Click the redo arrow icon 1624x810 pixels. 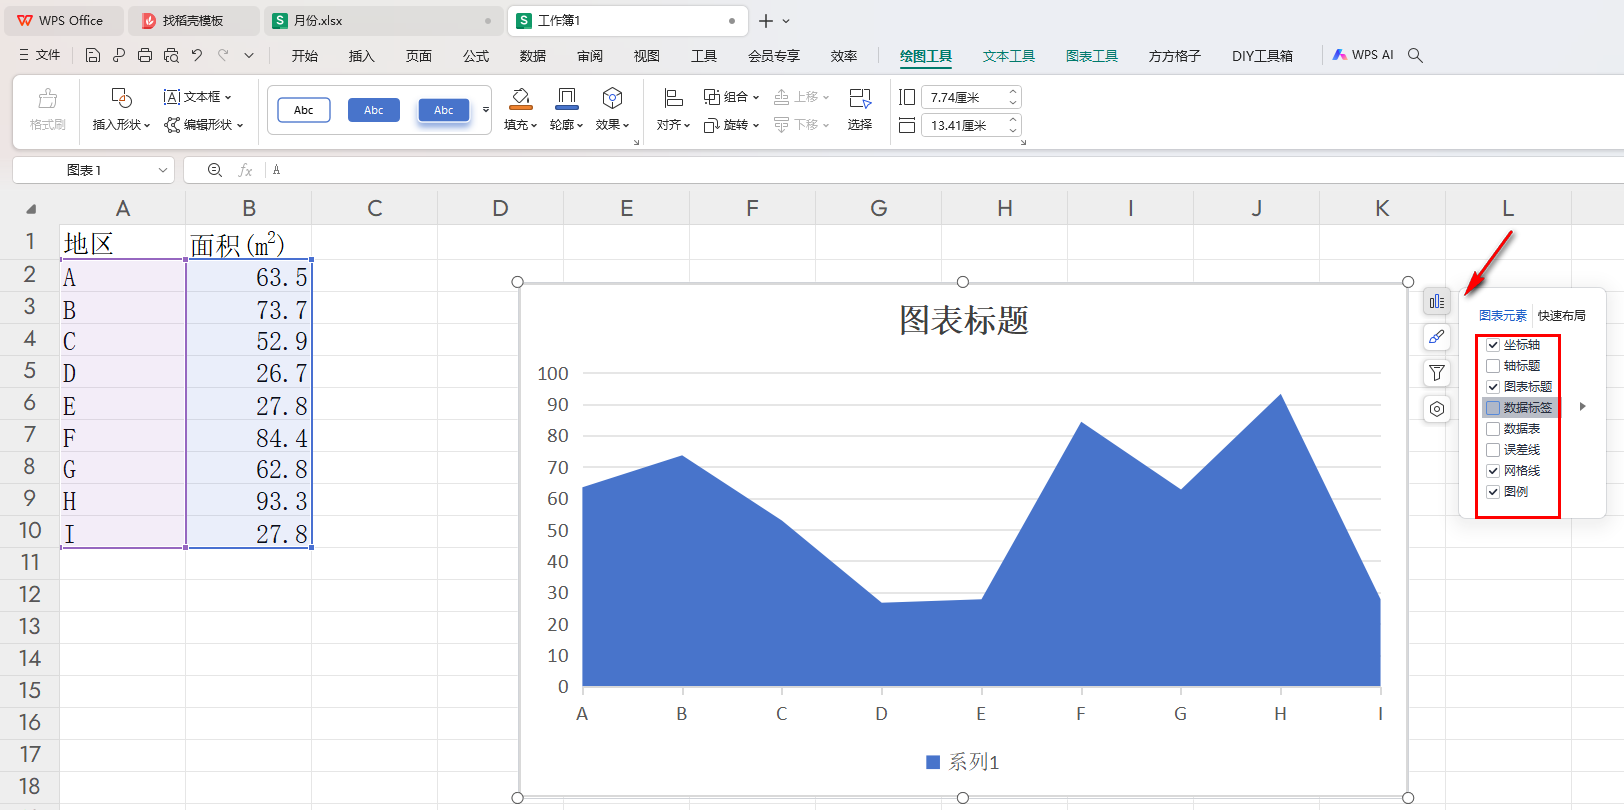click(x=223, y=55)
